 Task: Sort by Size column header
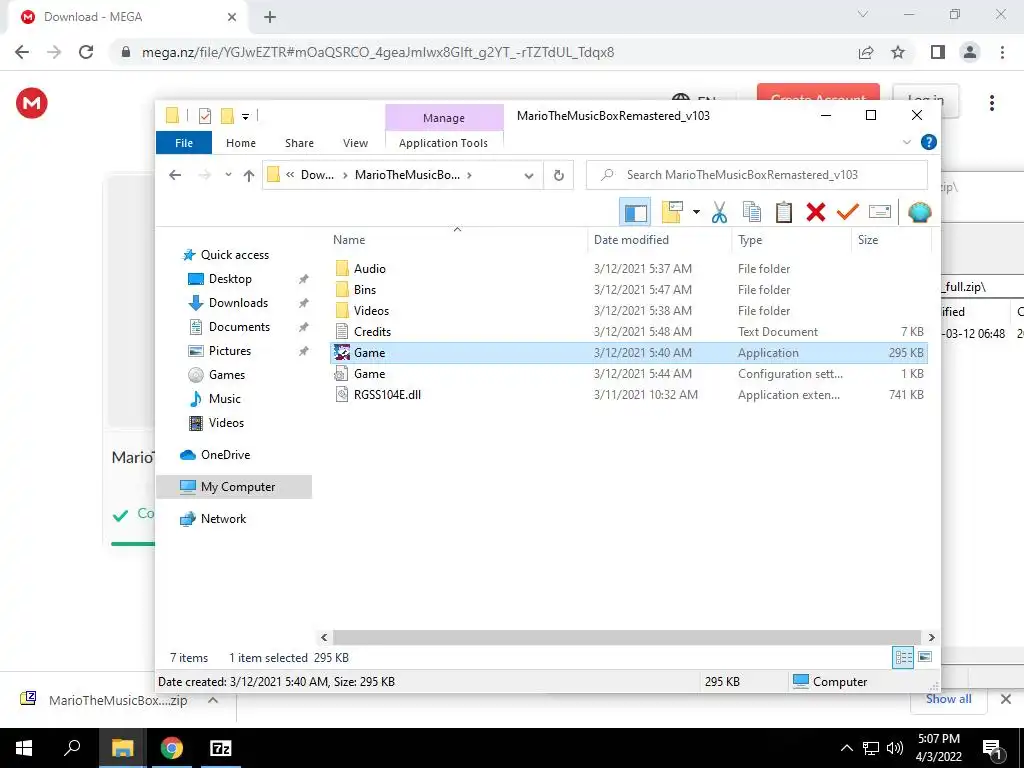coord(891,240)
